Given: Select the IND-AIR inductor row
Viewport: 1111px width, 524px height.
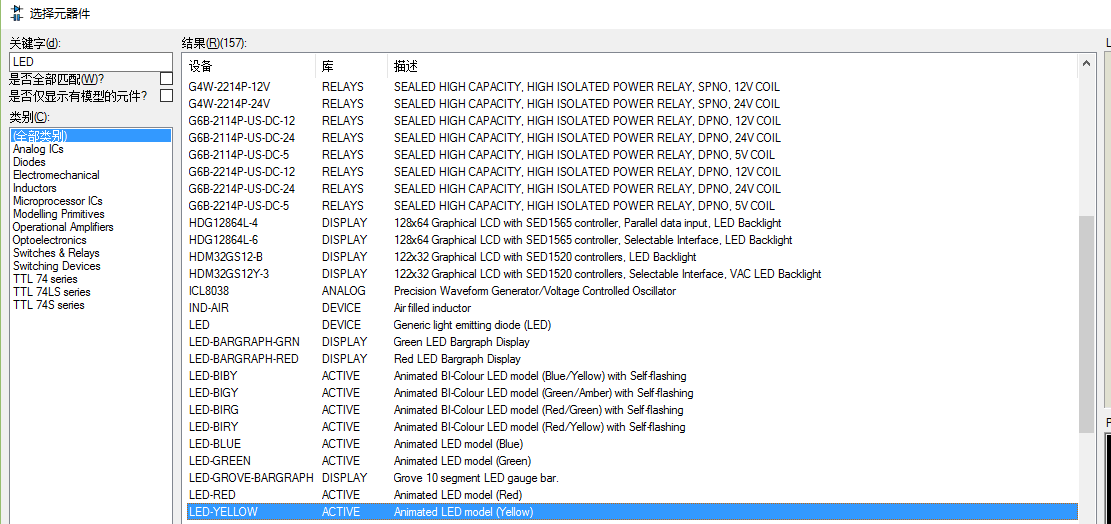Looking at the screenshot, I should pos(632,307).
